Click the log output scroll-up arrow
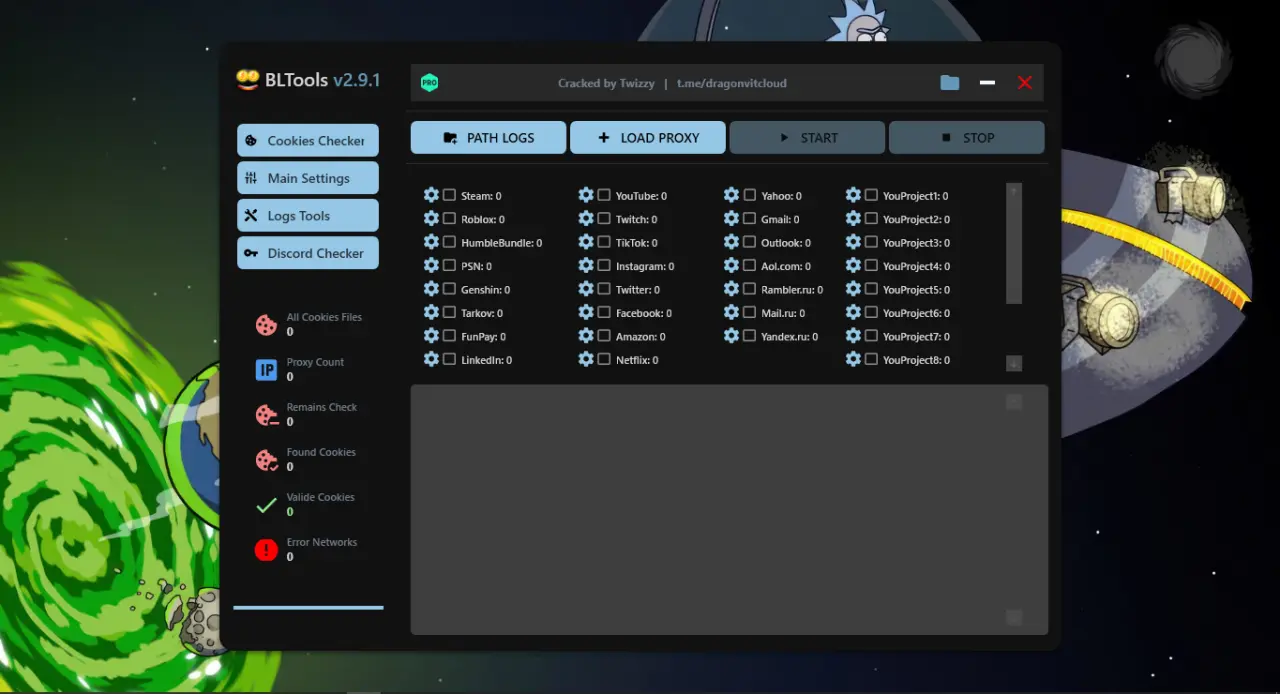 point(1014,402)
